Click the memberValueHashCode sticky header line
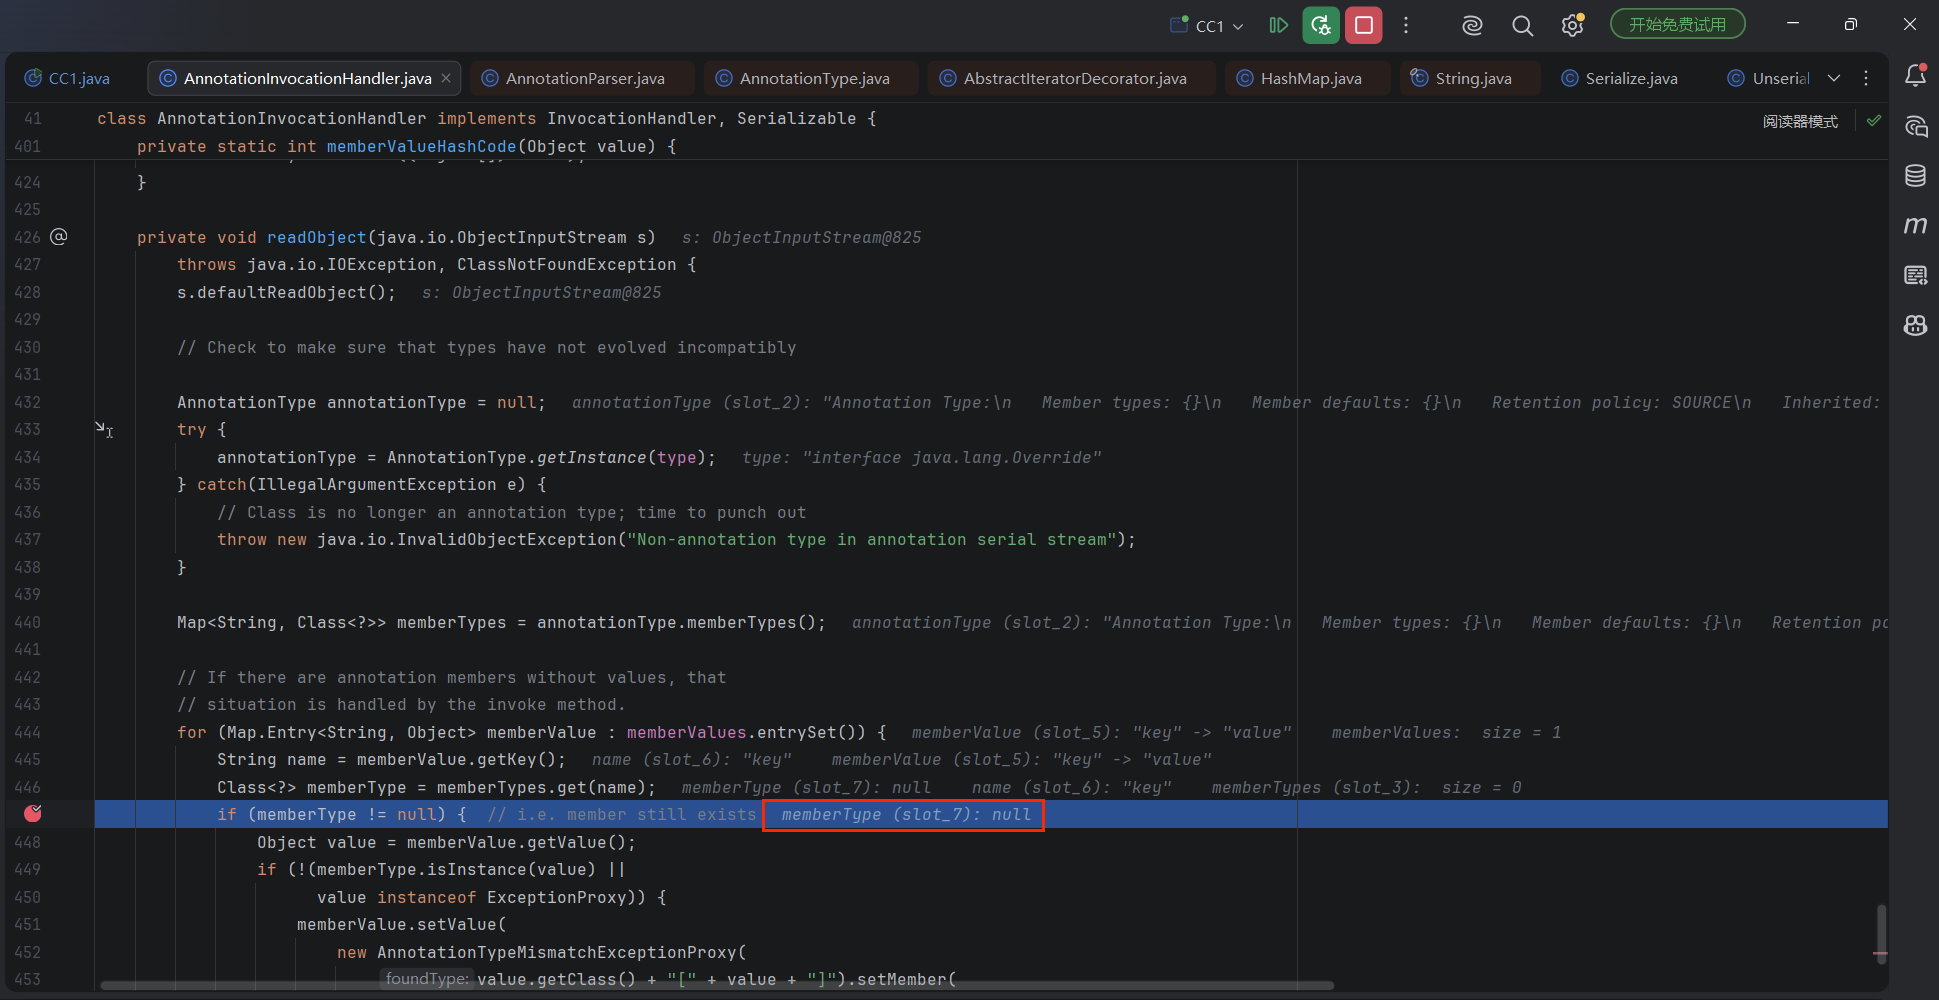Image resolution: width=1939 pixels, height=1000 pixels. click(x=406, y=146)
